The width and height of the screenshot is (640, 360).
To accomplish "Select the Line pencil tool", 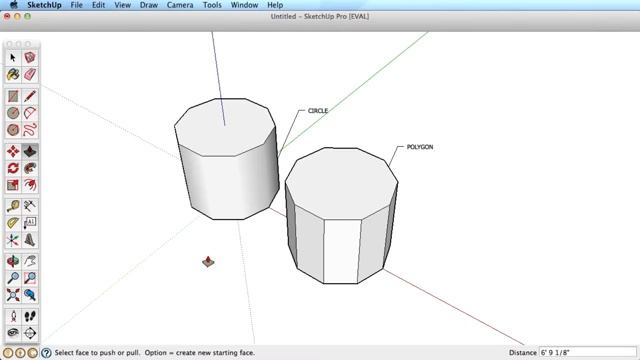I will coord(30,96).
